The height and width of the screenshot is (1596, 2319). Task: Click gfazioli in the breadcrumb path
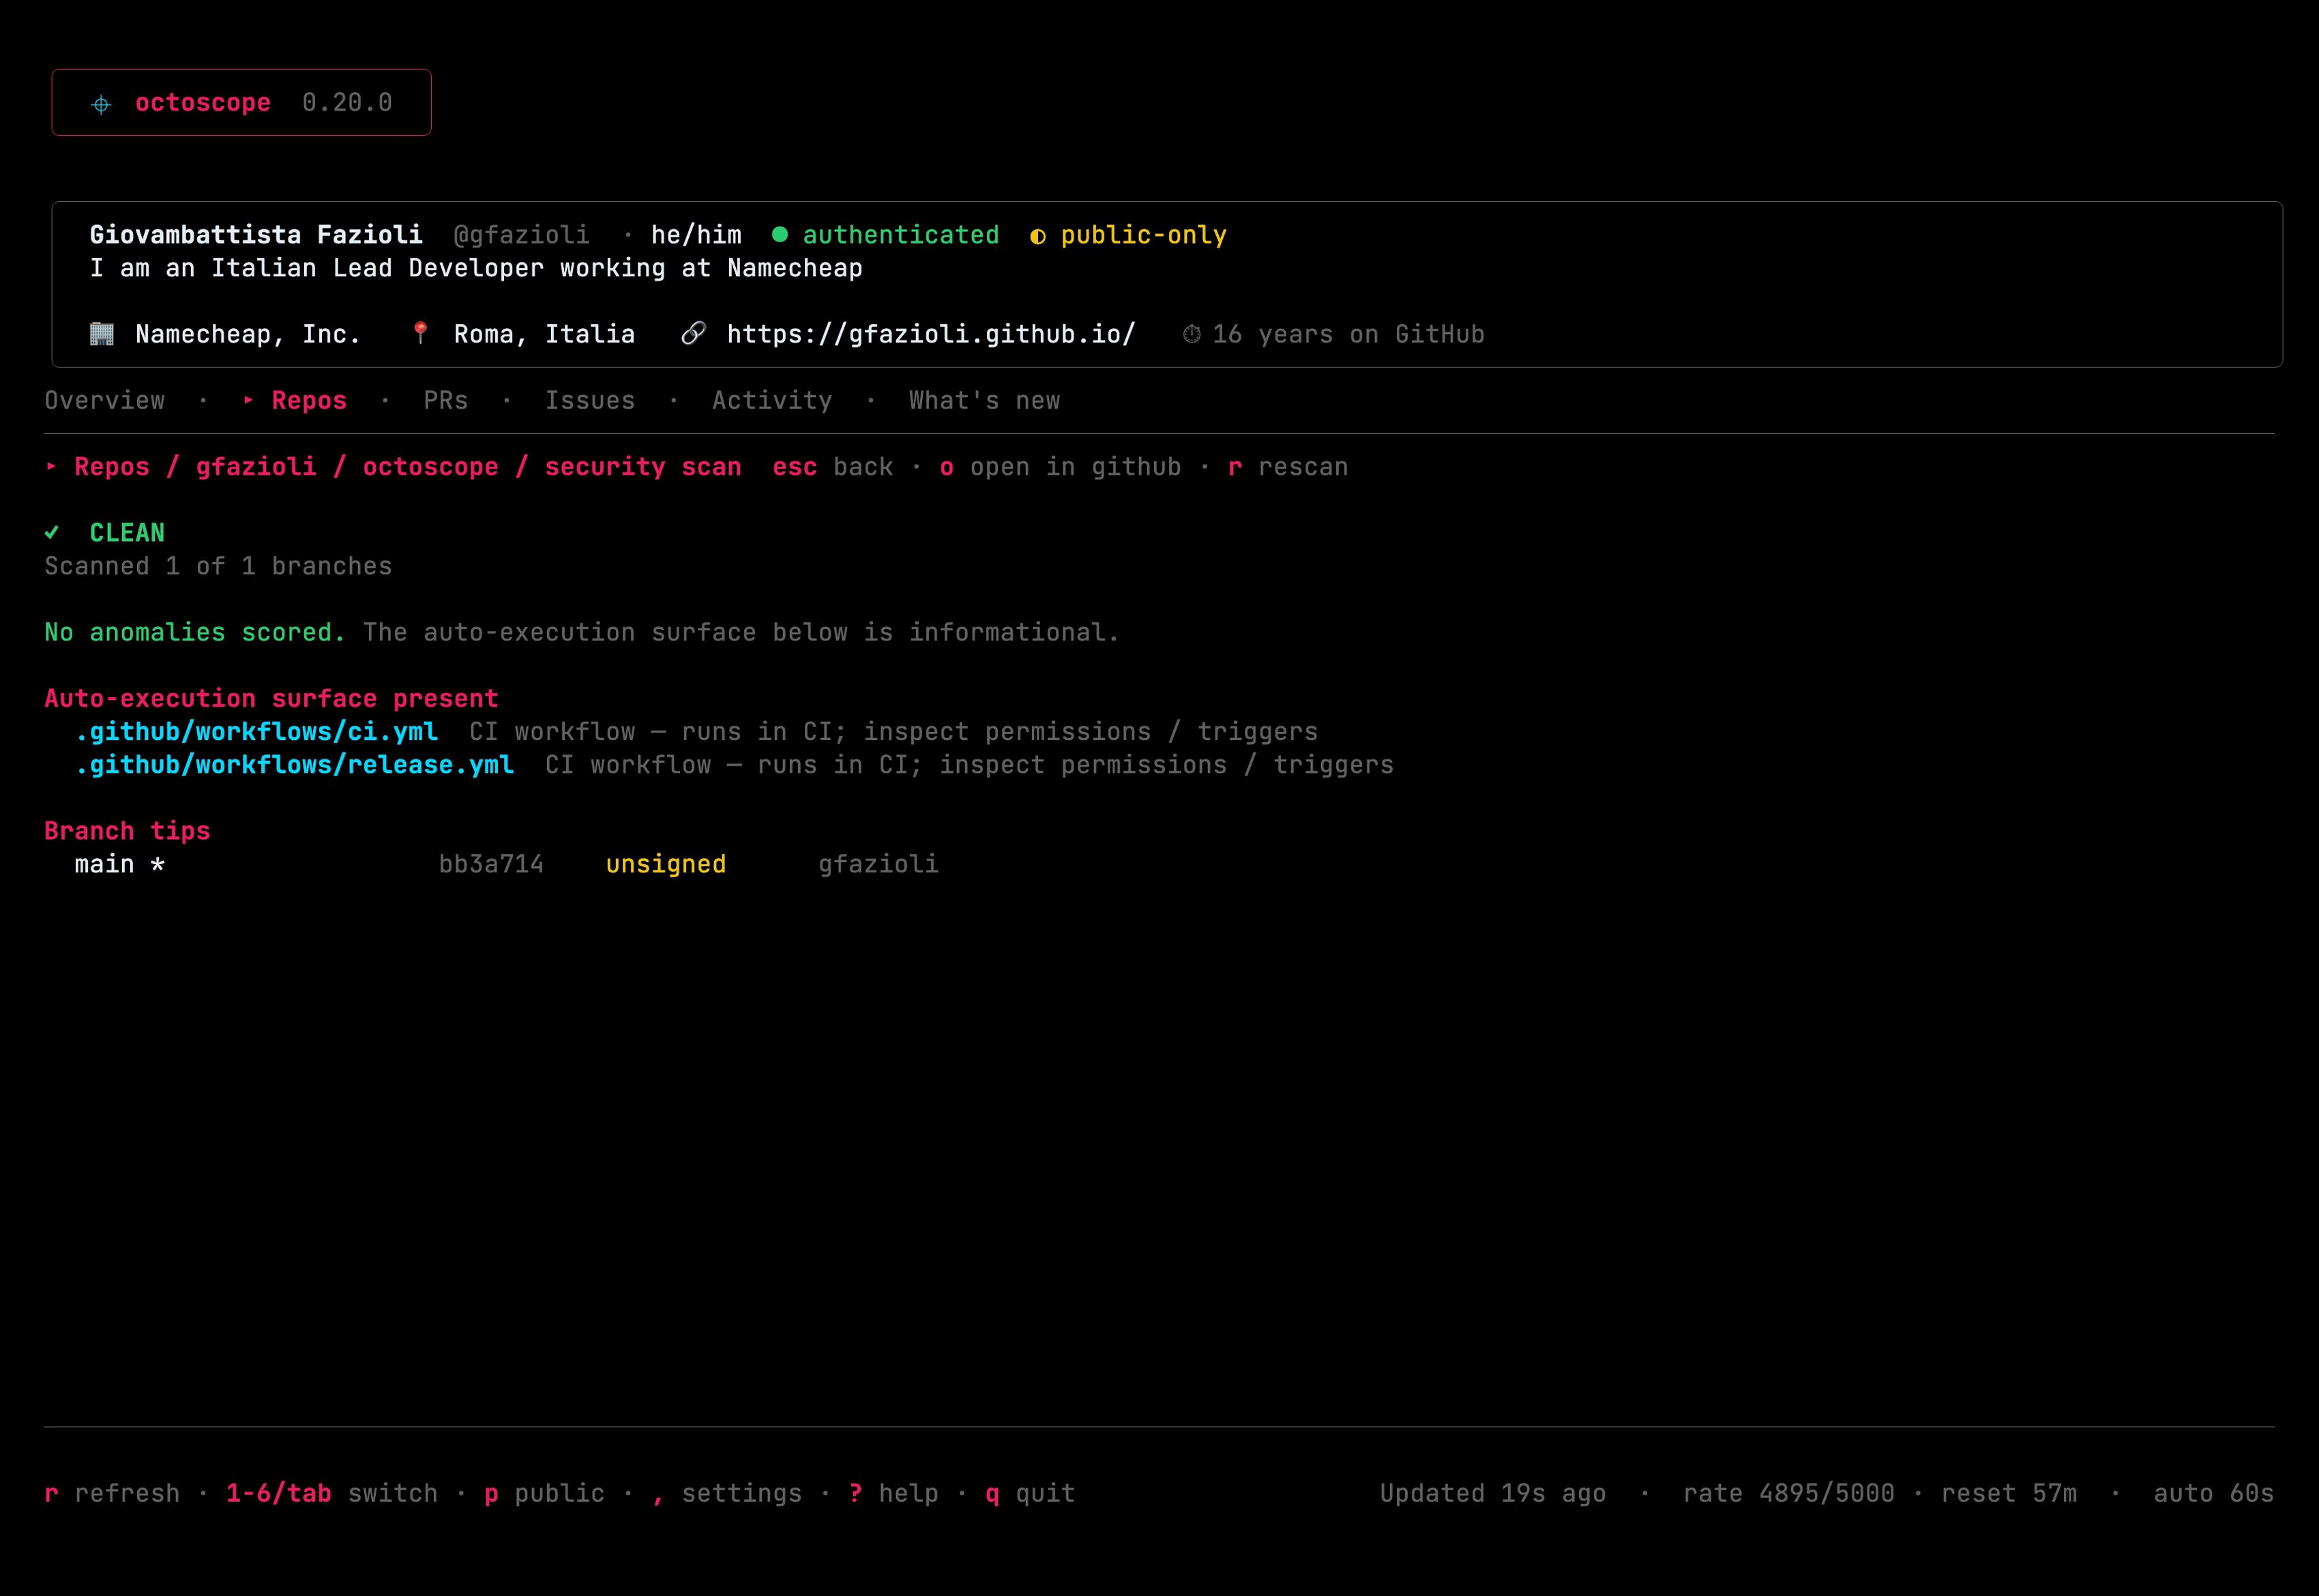256,467
